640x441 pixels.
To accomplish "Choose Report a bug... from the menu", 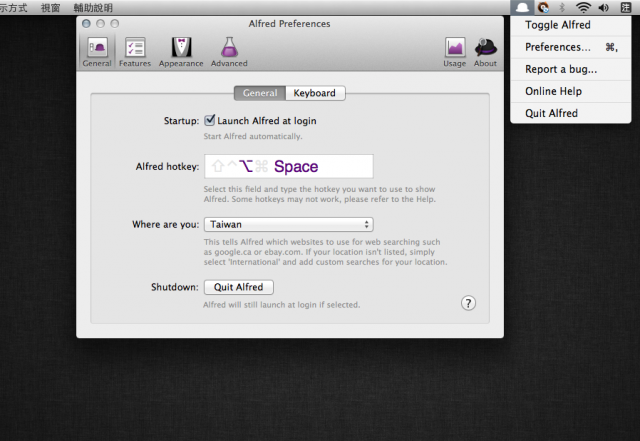I will (x=570, y=69).
